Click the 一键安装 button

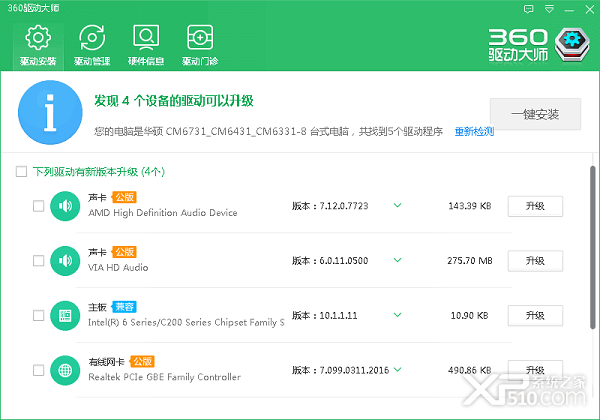point(535,114)
